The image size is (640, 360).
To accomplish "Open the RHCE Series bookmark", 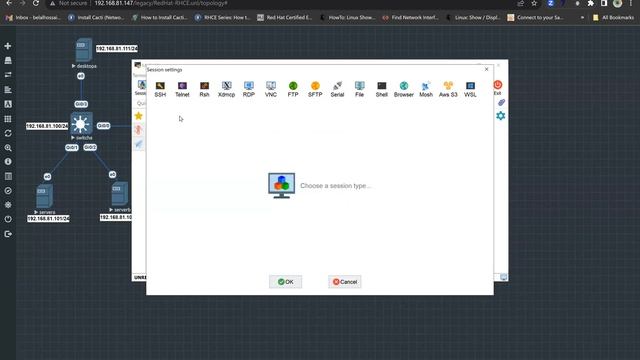I will pos(222,18).
